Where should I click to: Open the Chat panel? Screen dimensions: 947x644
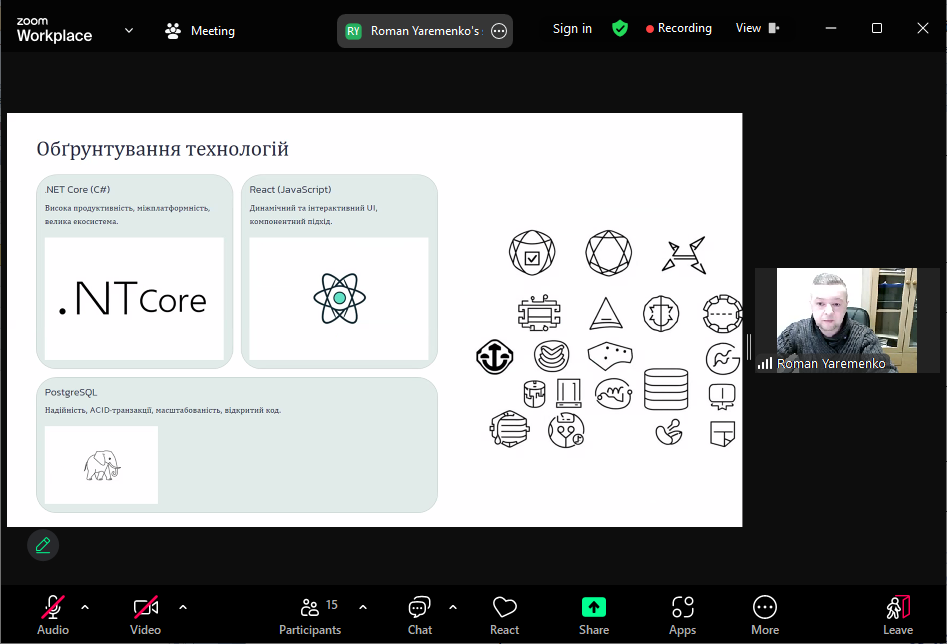420,614
